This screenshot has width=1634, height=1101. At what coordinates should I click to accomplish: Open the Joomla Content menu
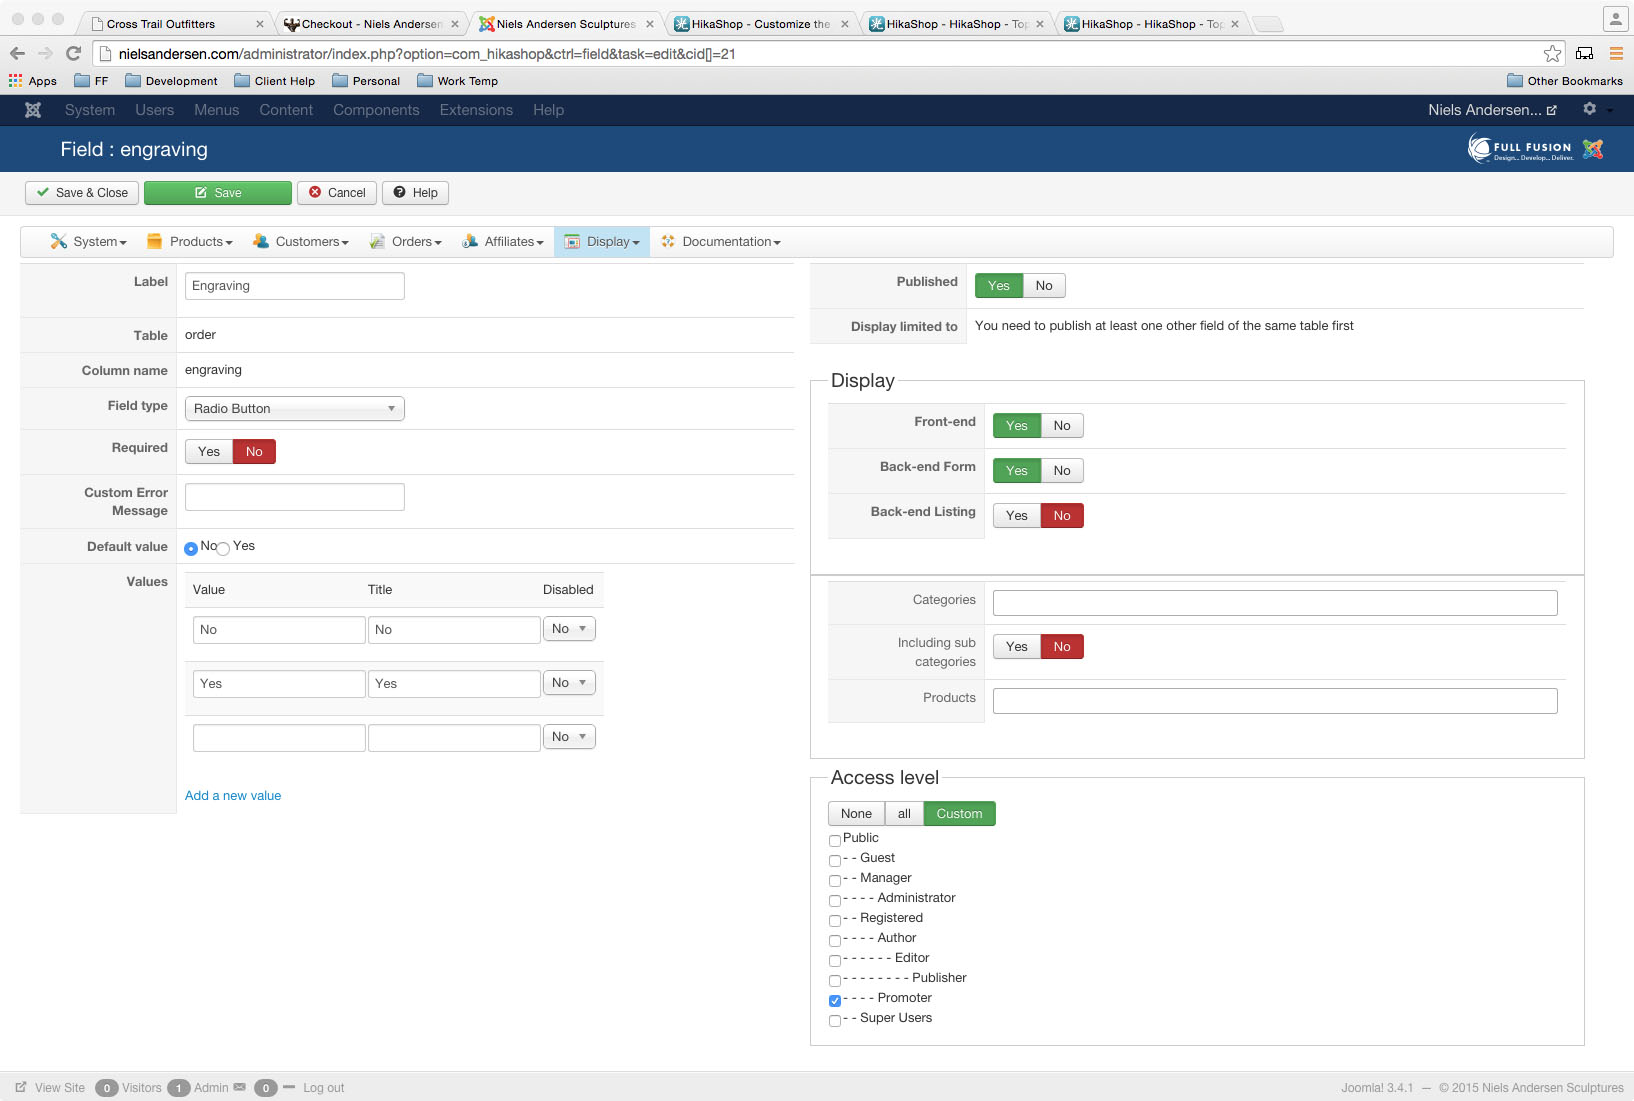pyautogui.click(x=286, y=110)
